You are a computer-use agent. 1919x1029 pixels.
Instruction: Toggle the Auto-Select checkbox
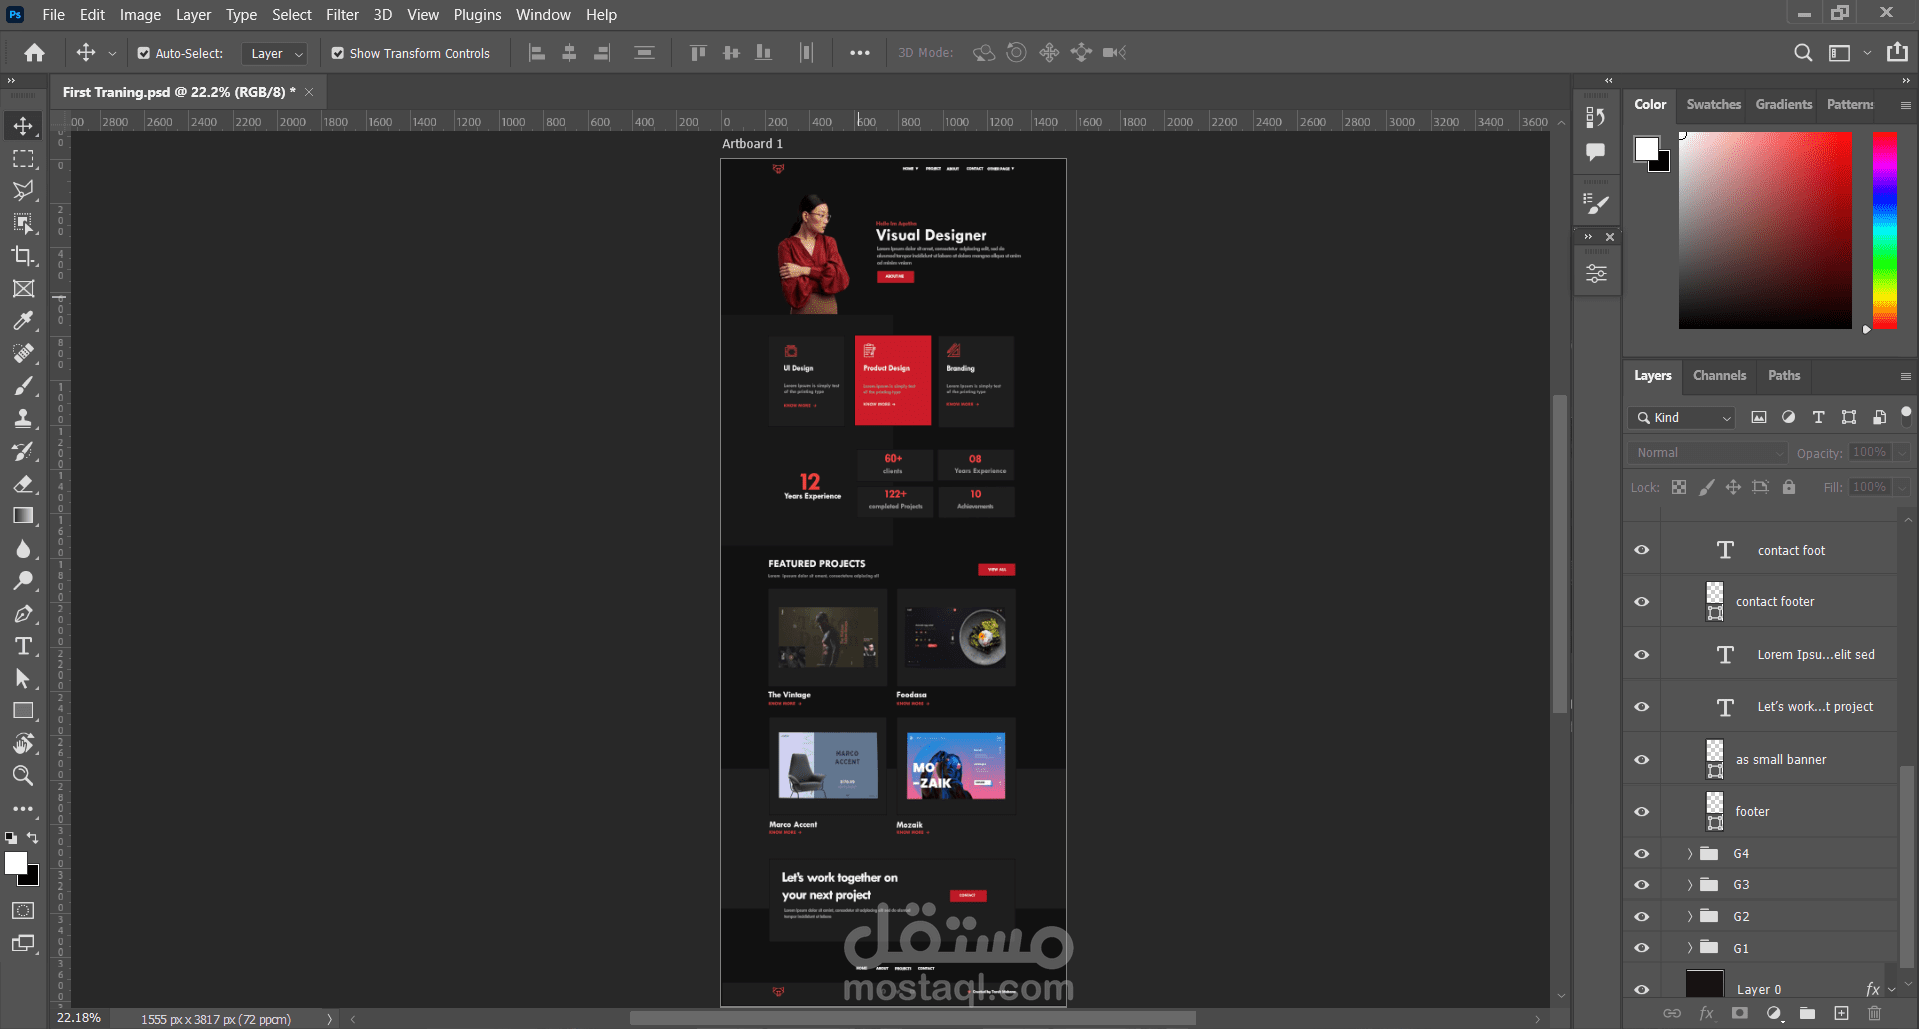tap(143, 53)
